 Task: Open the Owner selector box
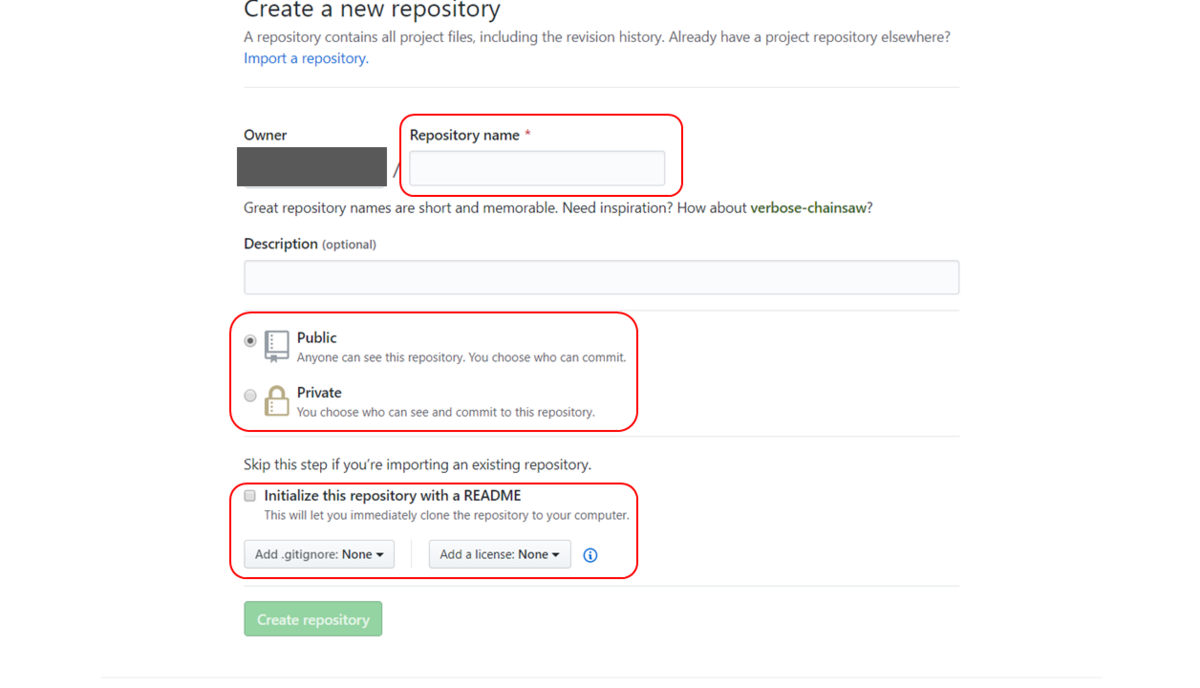click(x=312, y=167)
